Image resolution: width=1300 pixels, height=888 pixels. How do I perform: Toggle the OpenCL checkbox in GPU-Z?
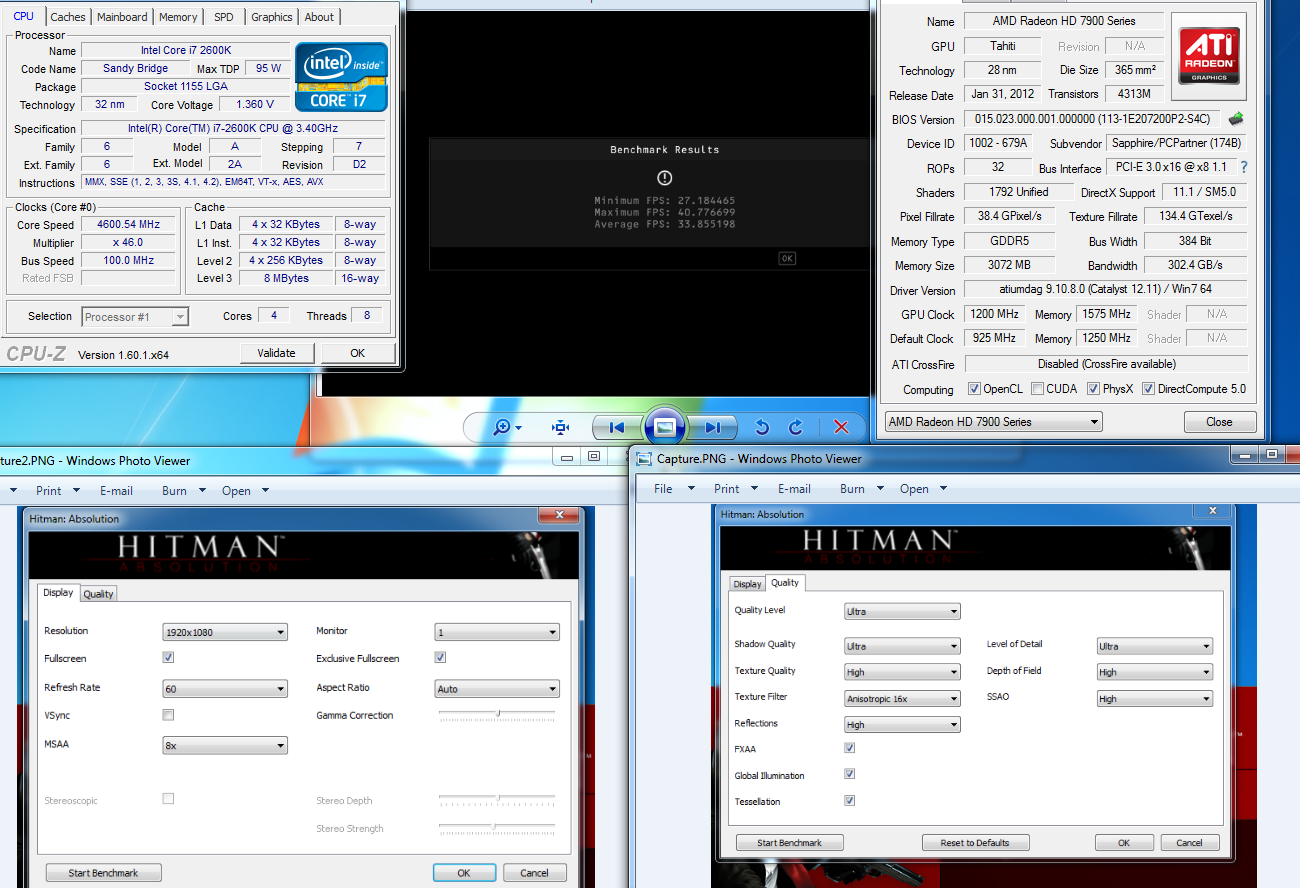point(975,389)
